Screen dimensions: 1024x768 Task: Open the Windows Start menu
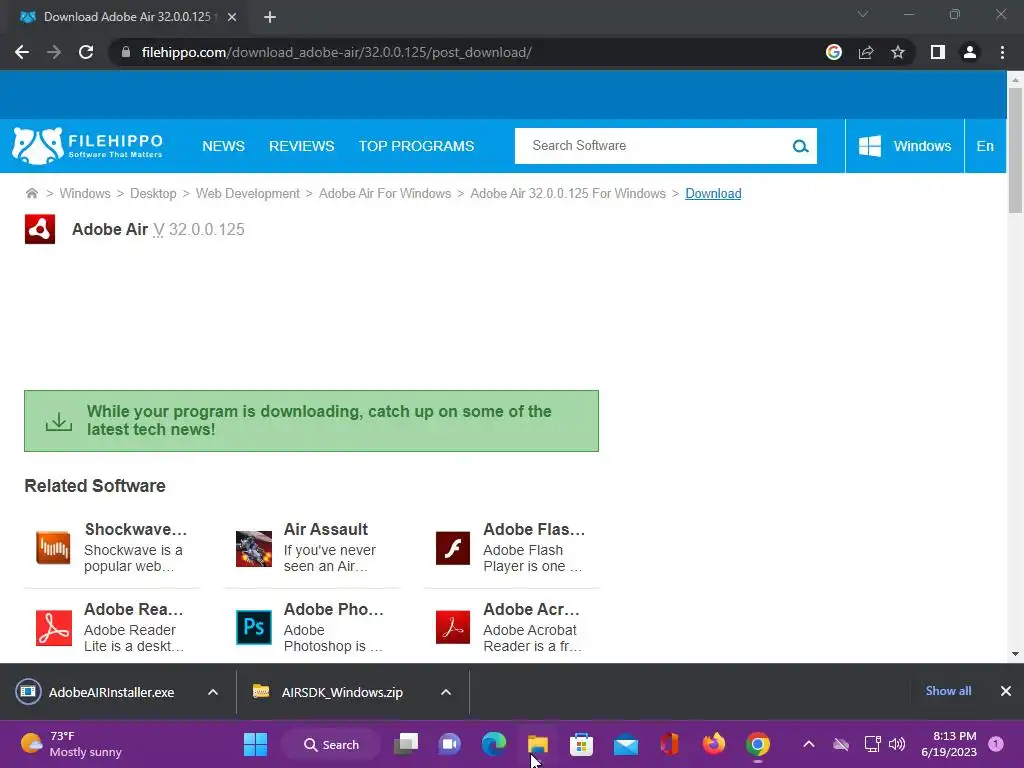tap(255, 744)
